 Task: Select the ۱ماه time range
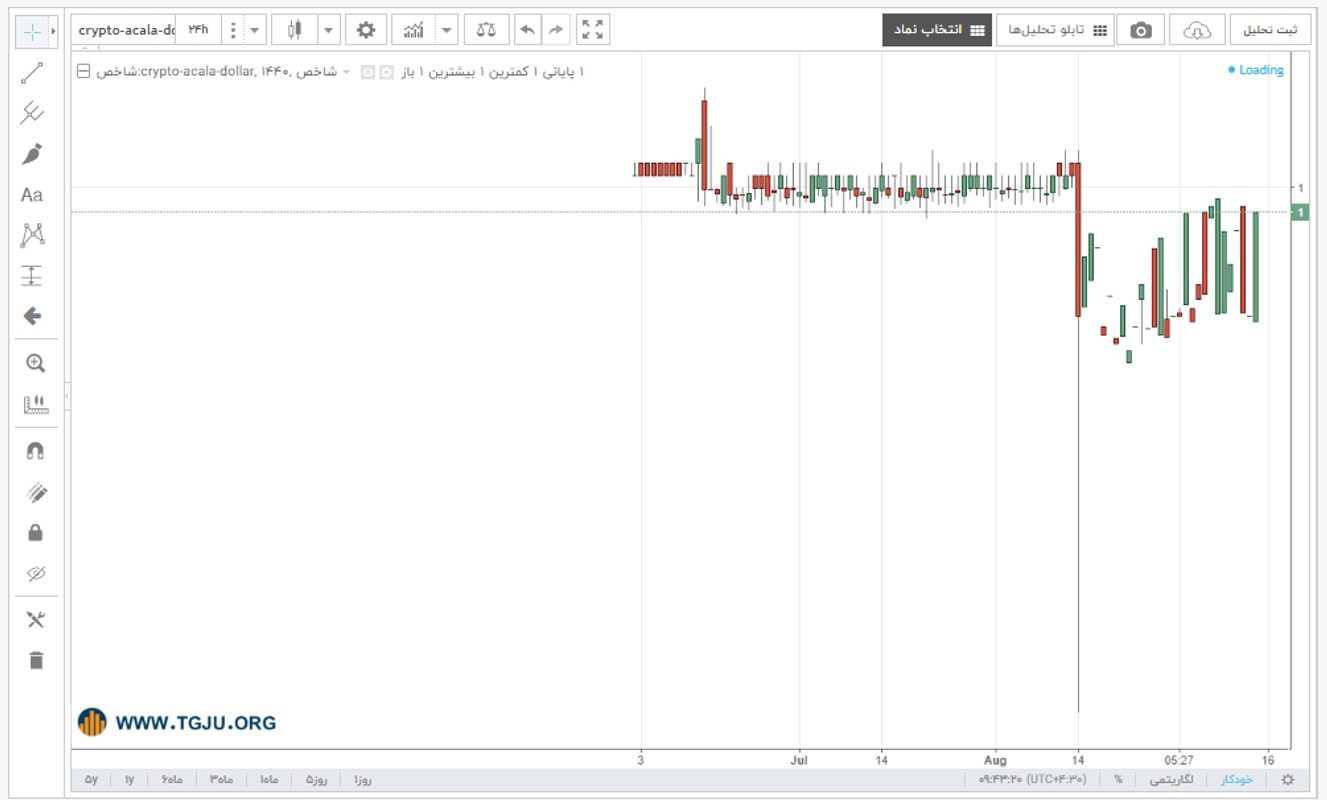[x=269, y=780]
